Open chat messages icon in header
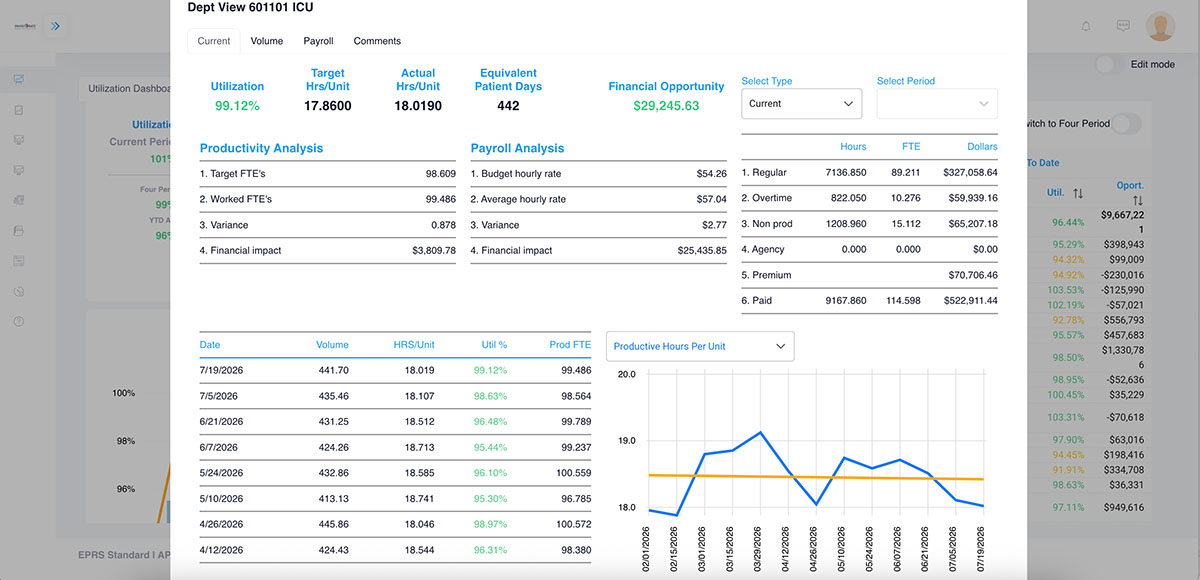Viewport: 1200px width, 580px height. tap(1123, 26)
